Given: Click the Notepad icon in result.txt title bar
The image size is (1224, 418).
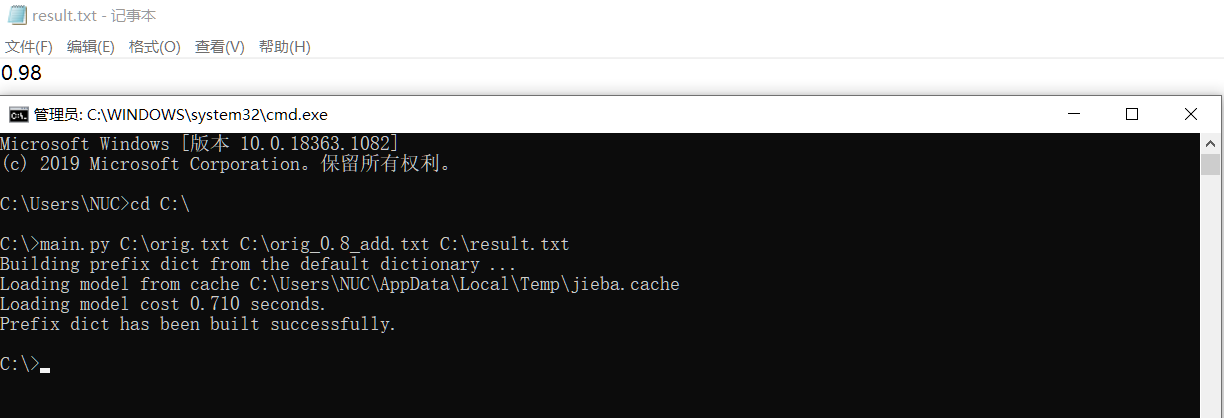Looking at the screenshot, I should (x=16, y=16).
